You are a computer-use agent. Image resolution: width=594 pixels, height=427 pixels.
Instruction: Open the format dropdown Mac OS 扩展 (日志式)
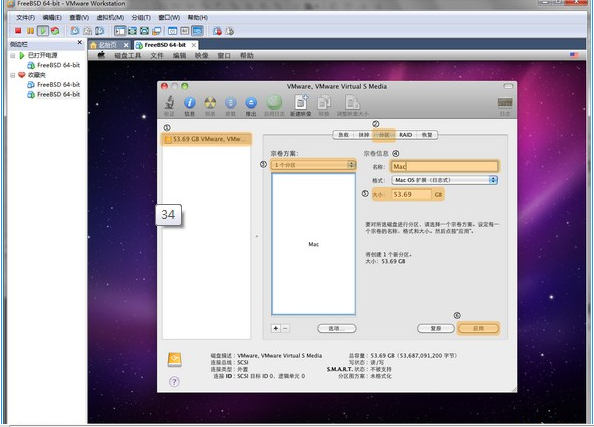444,180
